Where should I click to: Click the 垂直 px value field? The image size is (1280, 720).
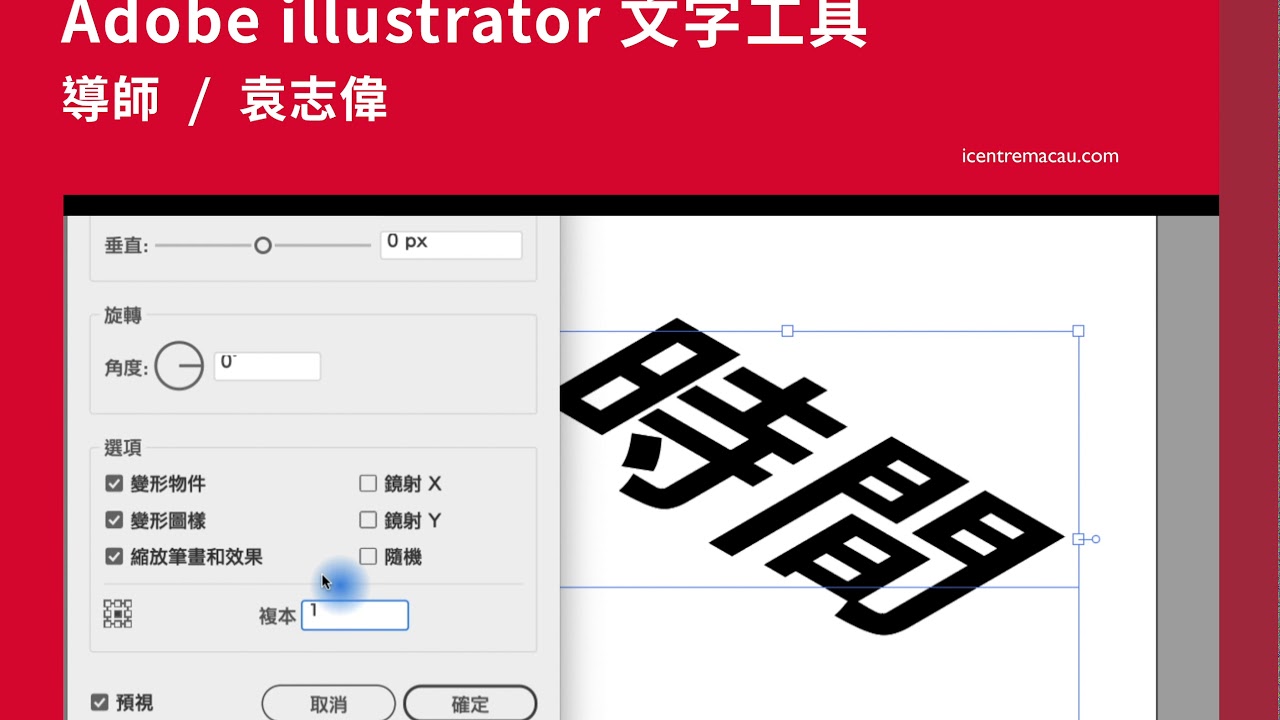451,245
